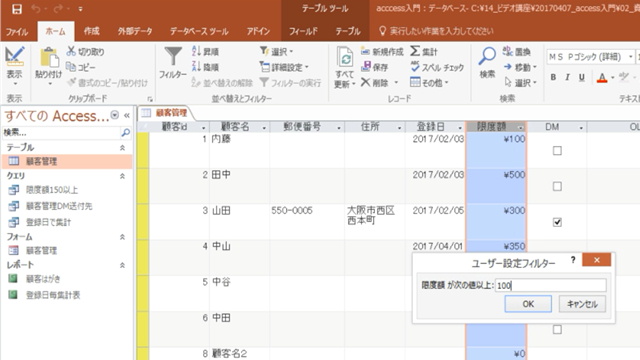Open 登録日 column dropdown arrow

point(460,128)
